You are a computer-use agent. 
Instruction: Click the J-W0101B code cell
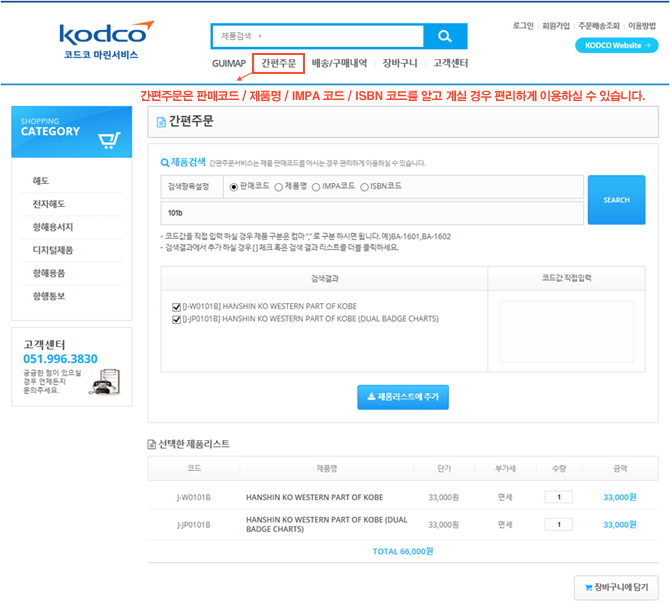point(194,497)
